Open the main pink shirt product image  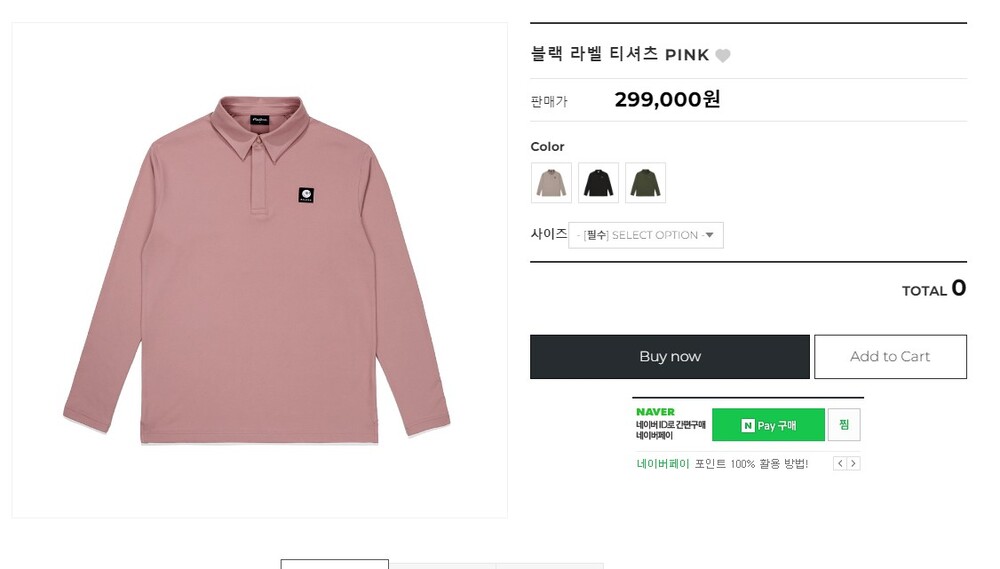(258, 270)
